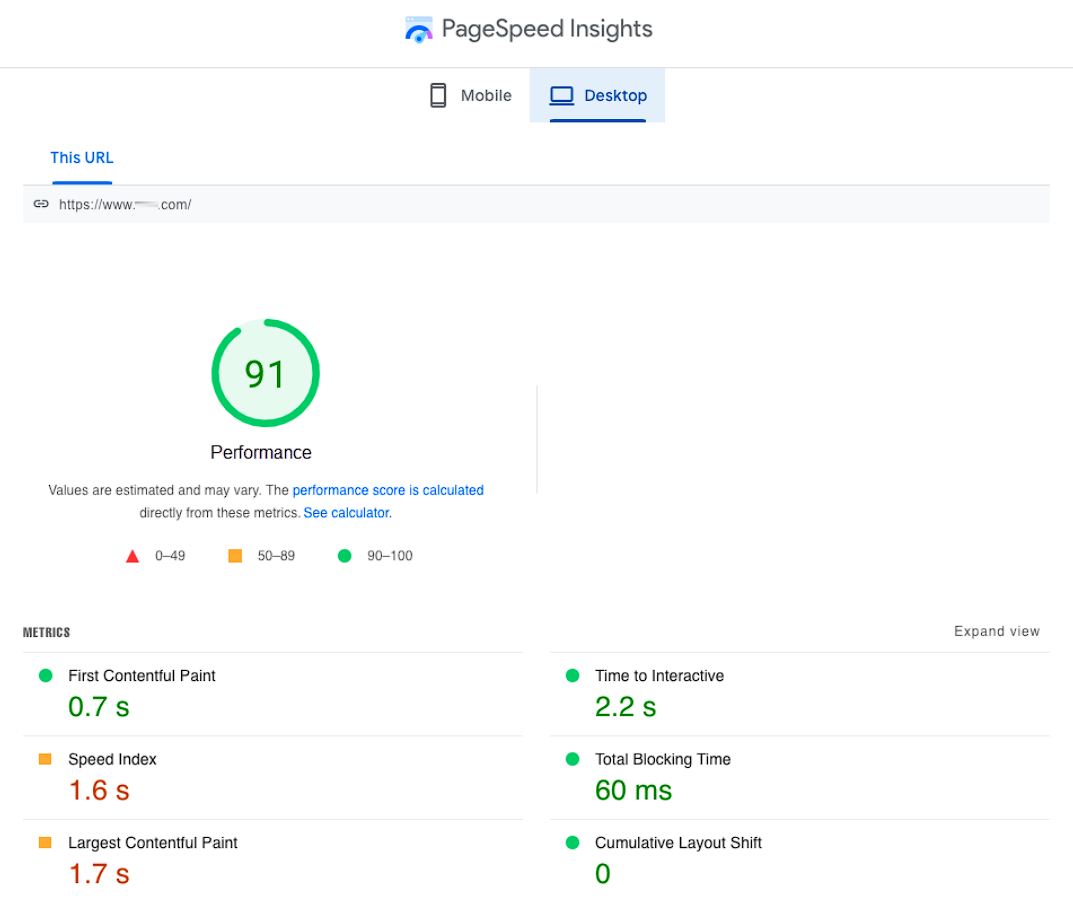
Task: Open the This URL tab
Action: (x=82, y=158)
